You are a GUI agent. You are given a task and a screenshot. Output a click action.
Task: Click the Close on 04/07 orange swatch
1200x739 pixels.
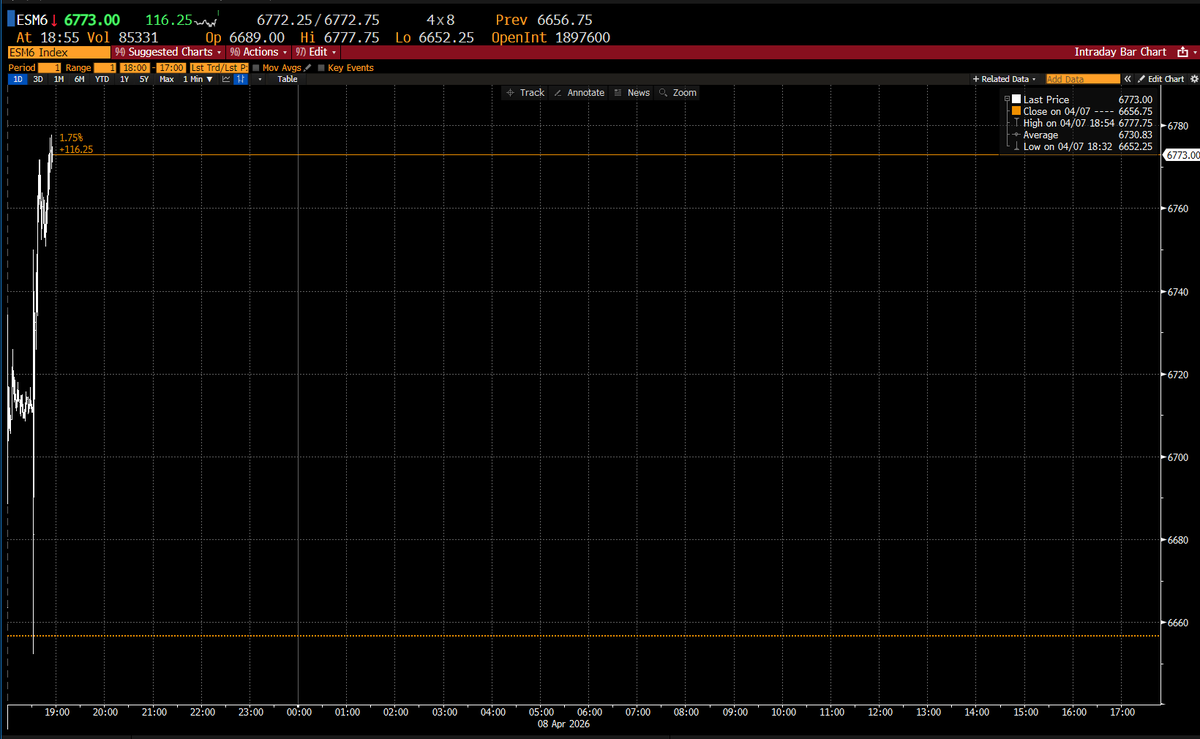1016,111
